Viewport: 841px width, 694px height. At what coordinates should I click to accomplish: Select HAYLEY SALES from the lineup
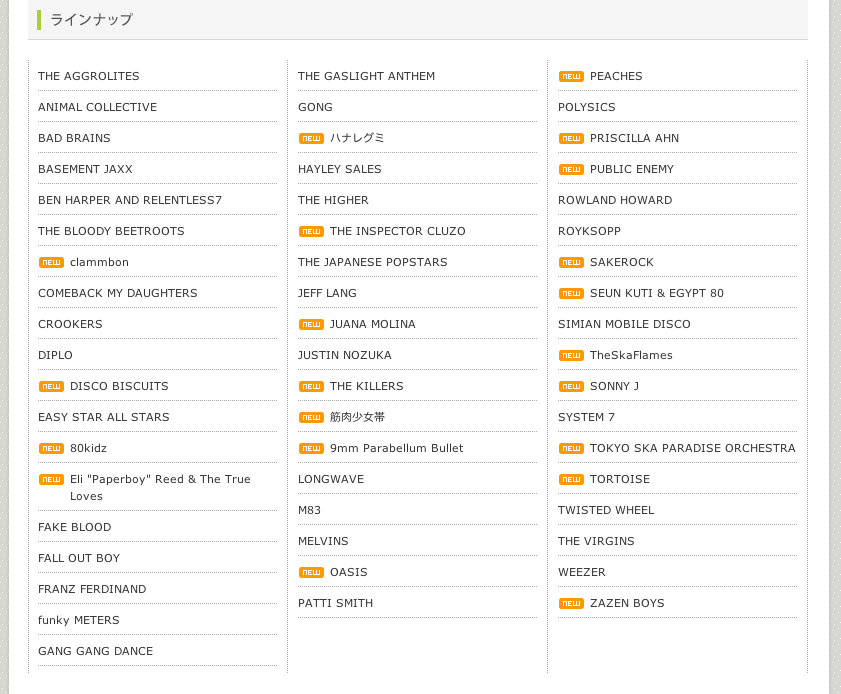click(340, 169)
